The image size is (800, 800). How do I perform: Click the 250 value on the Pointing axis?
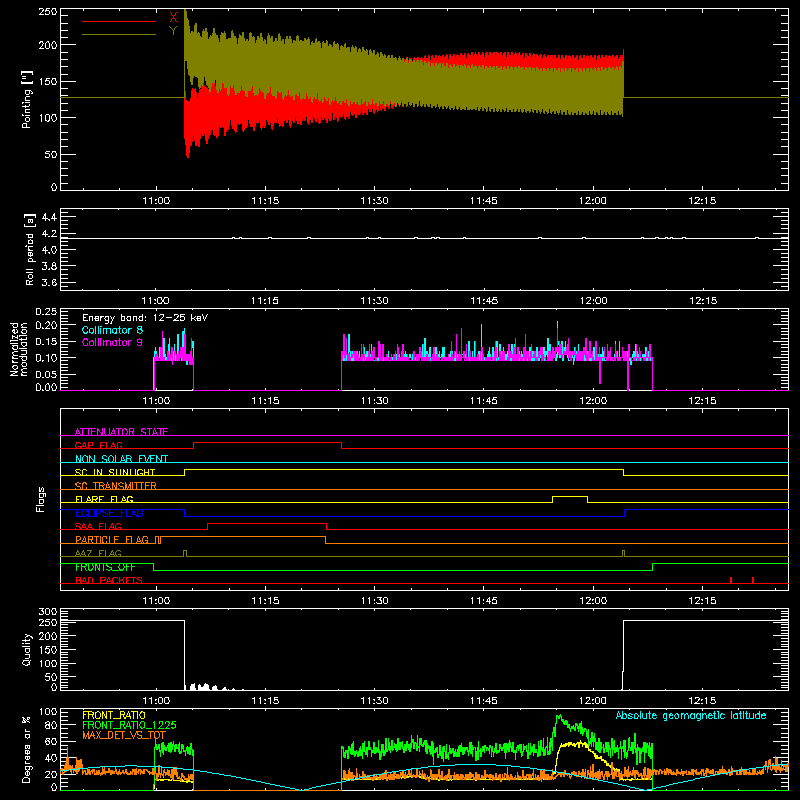[48, 12]
